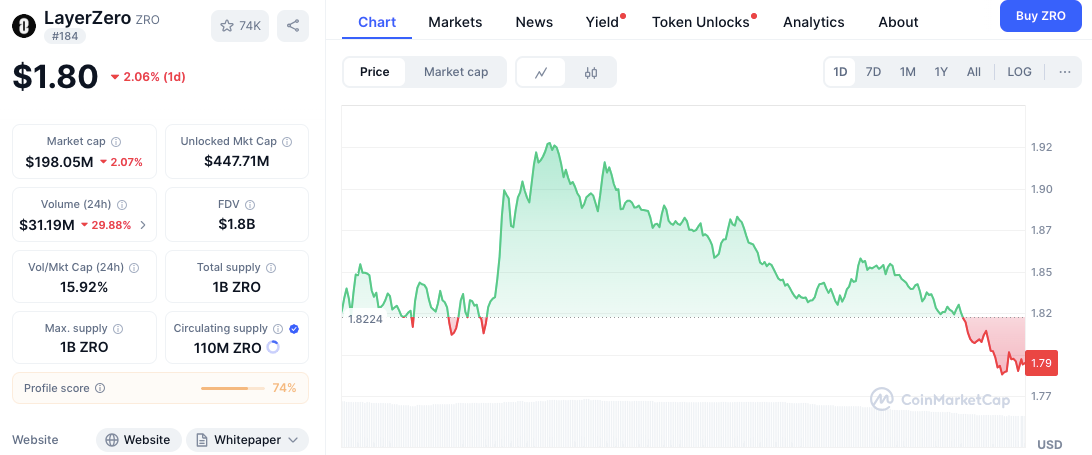
Task: Click the Profile score info icon
Action: pos(100,388)
